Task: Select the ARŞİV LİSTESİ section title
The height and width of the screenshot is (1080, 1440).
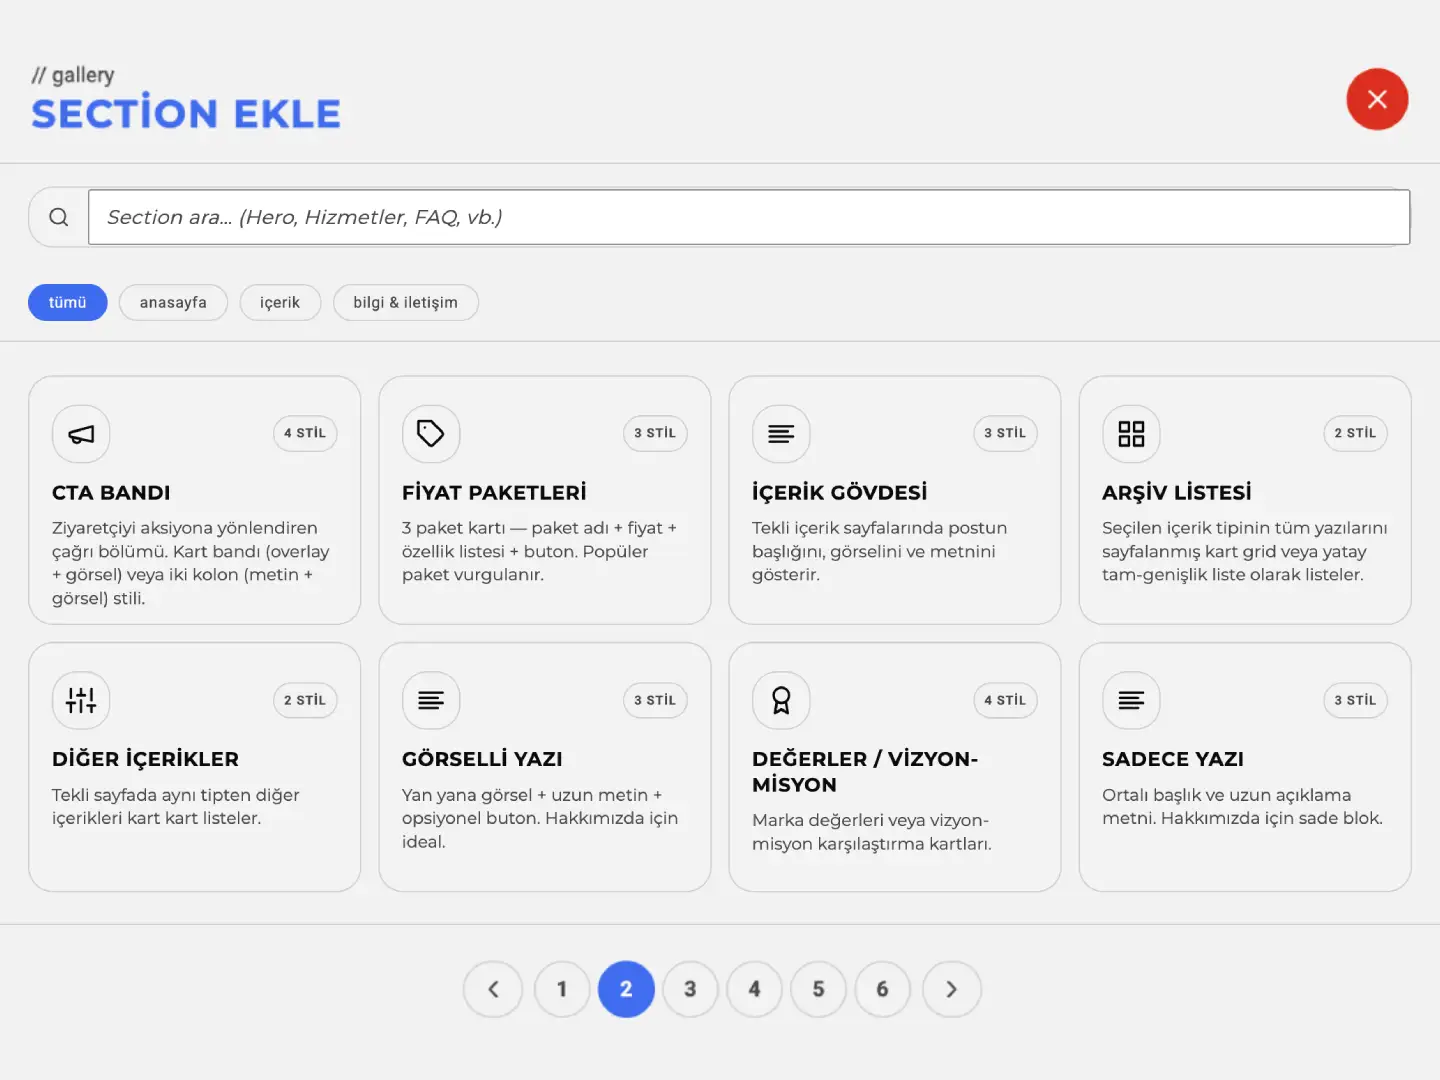Action: (x=1177, y=492)
